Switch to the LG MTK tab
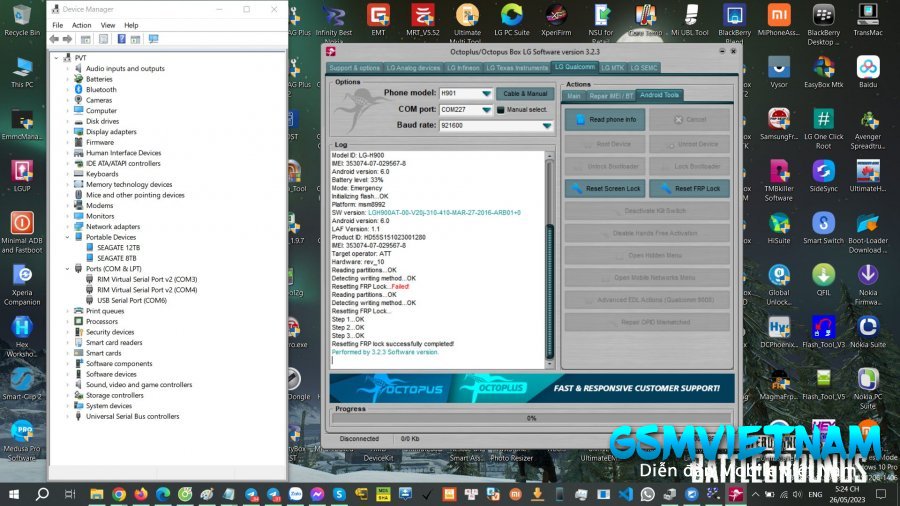The image size is (900, 506). 612,68
